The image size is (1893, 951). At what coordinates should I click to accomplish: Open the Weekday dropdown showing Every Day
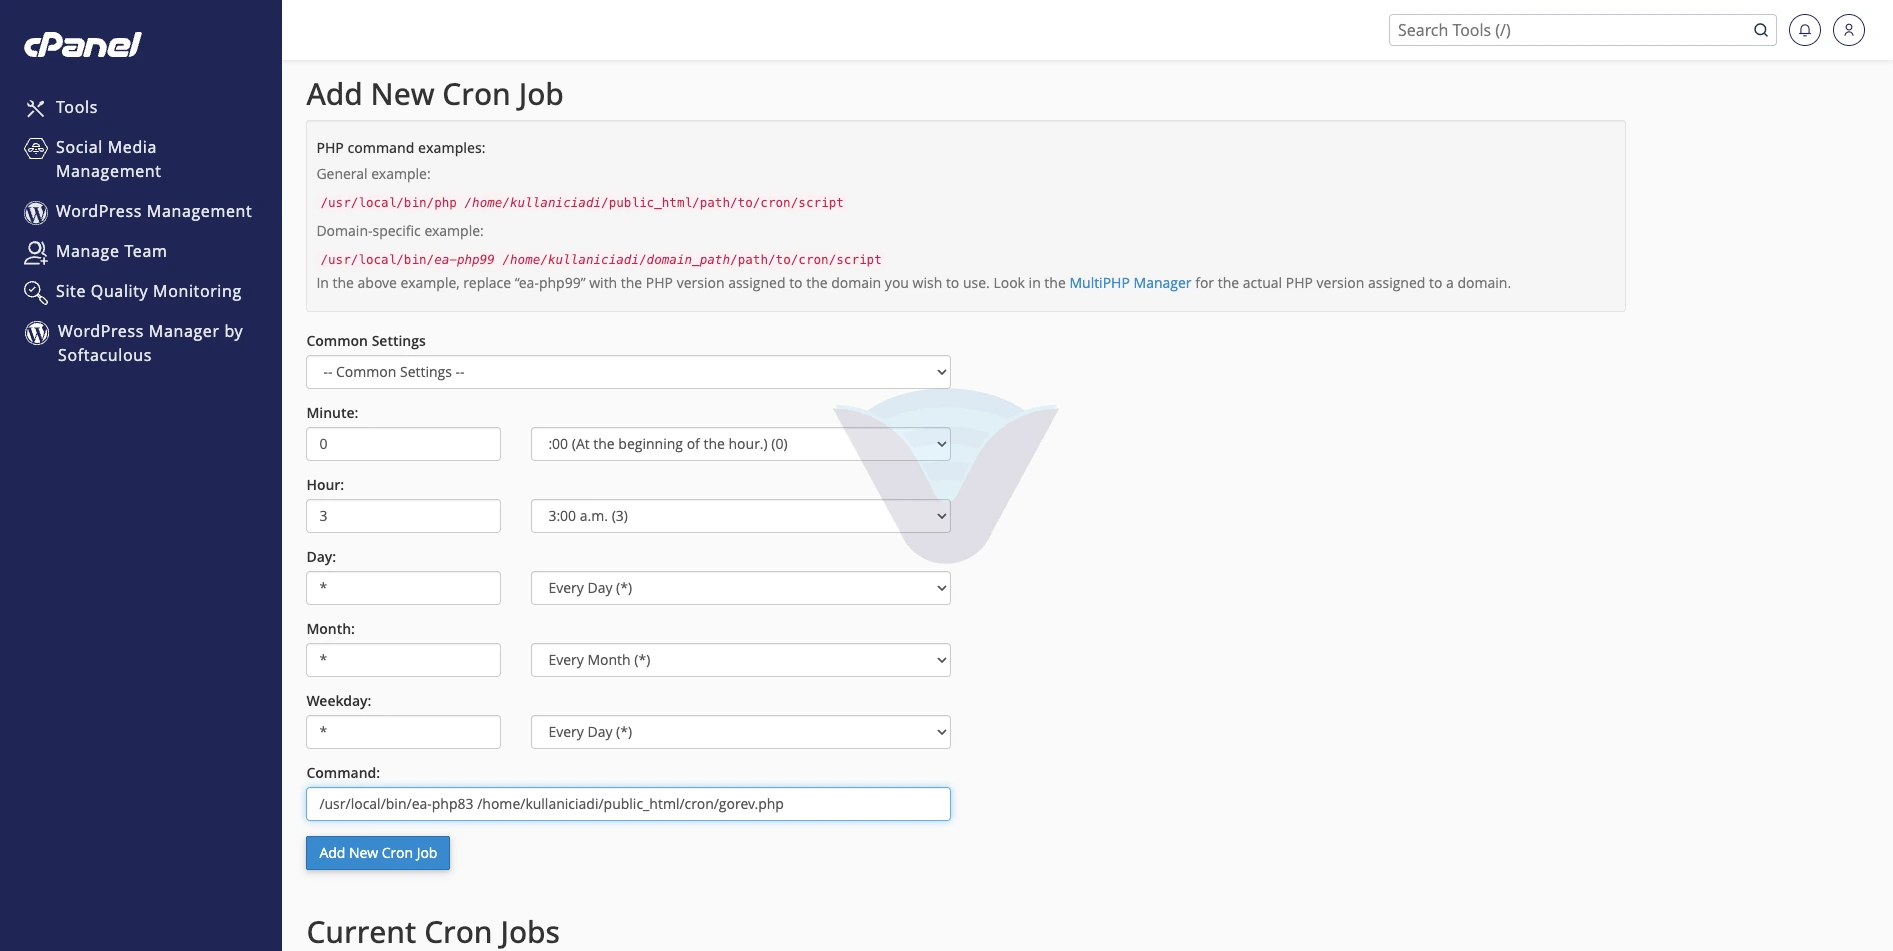click(741, 732)
